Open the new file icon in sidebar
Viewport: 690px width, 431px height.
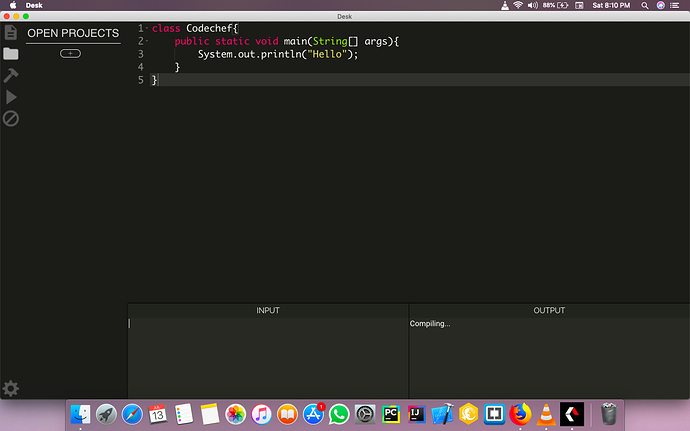11,32
